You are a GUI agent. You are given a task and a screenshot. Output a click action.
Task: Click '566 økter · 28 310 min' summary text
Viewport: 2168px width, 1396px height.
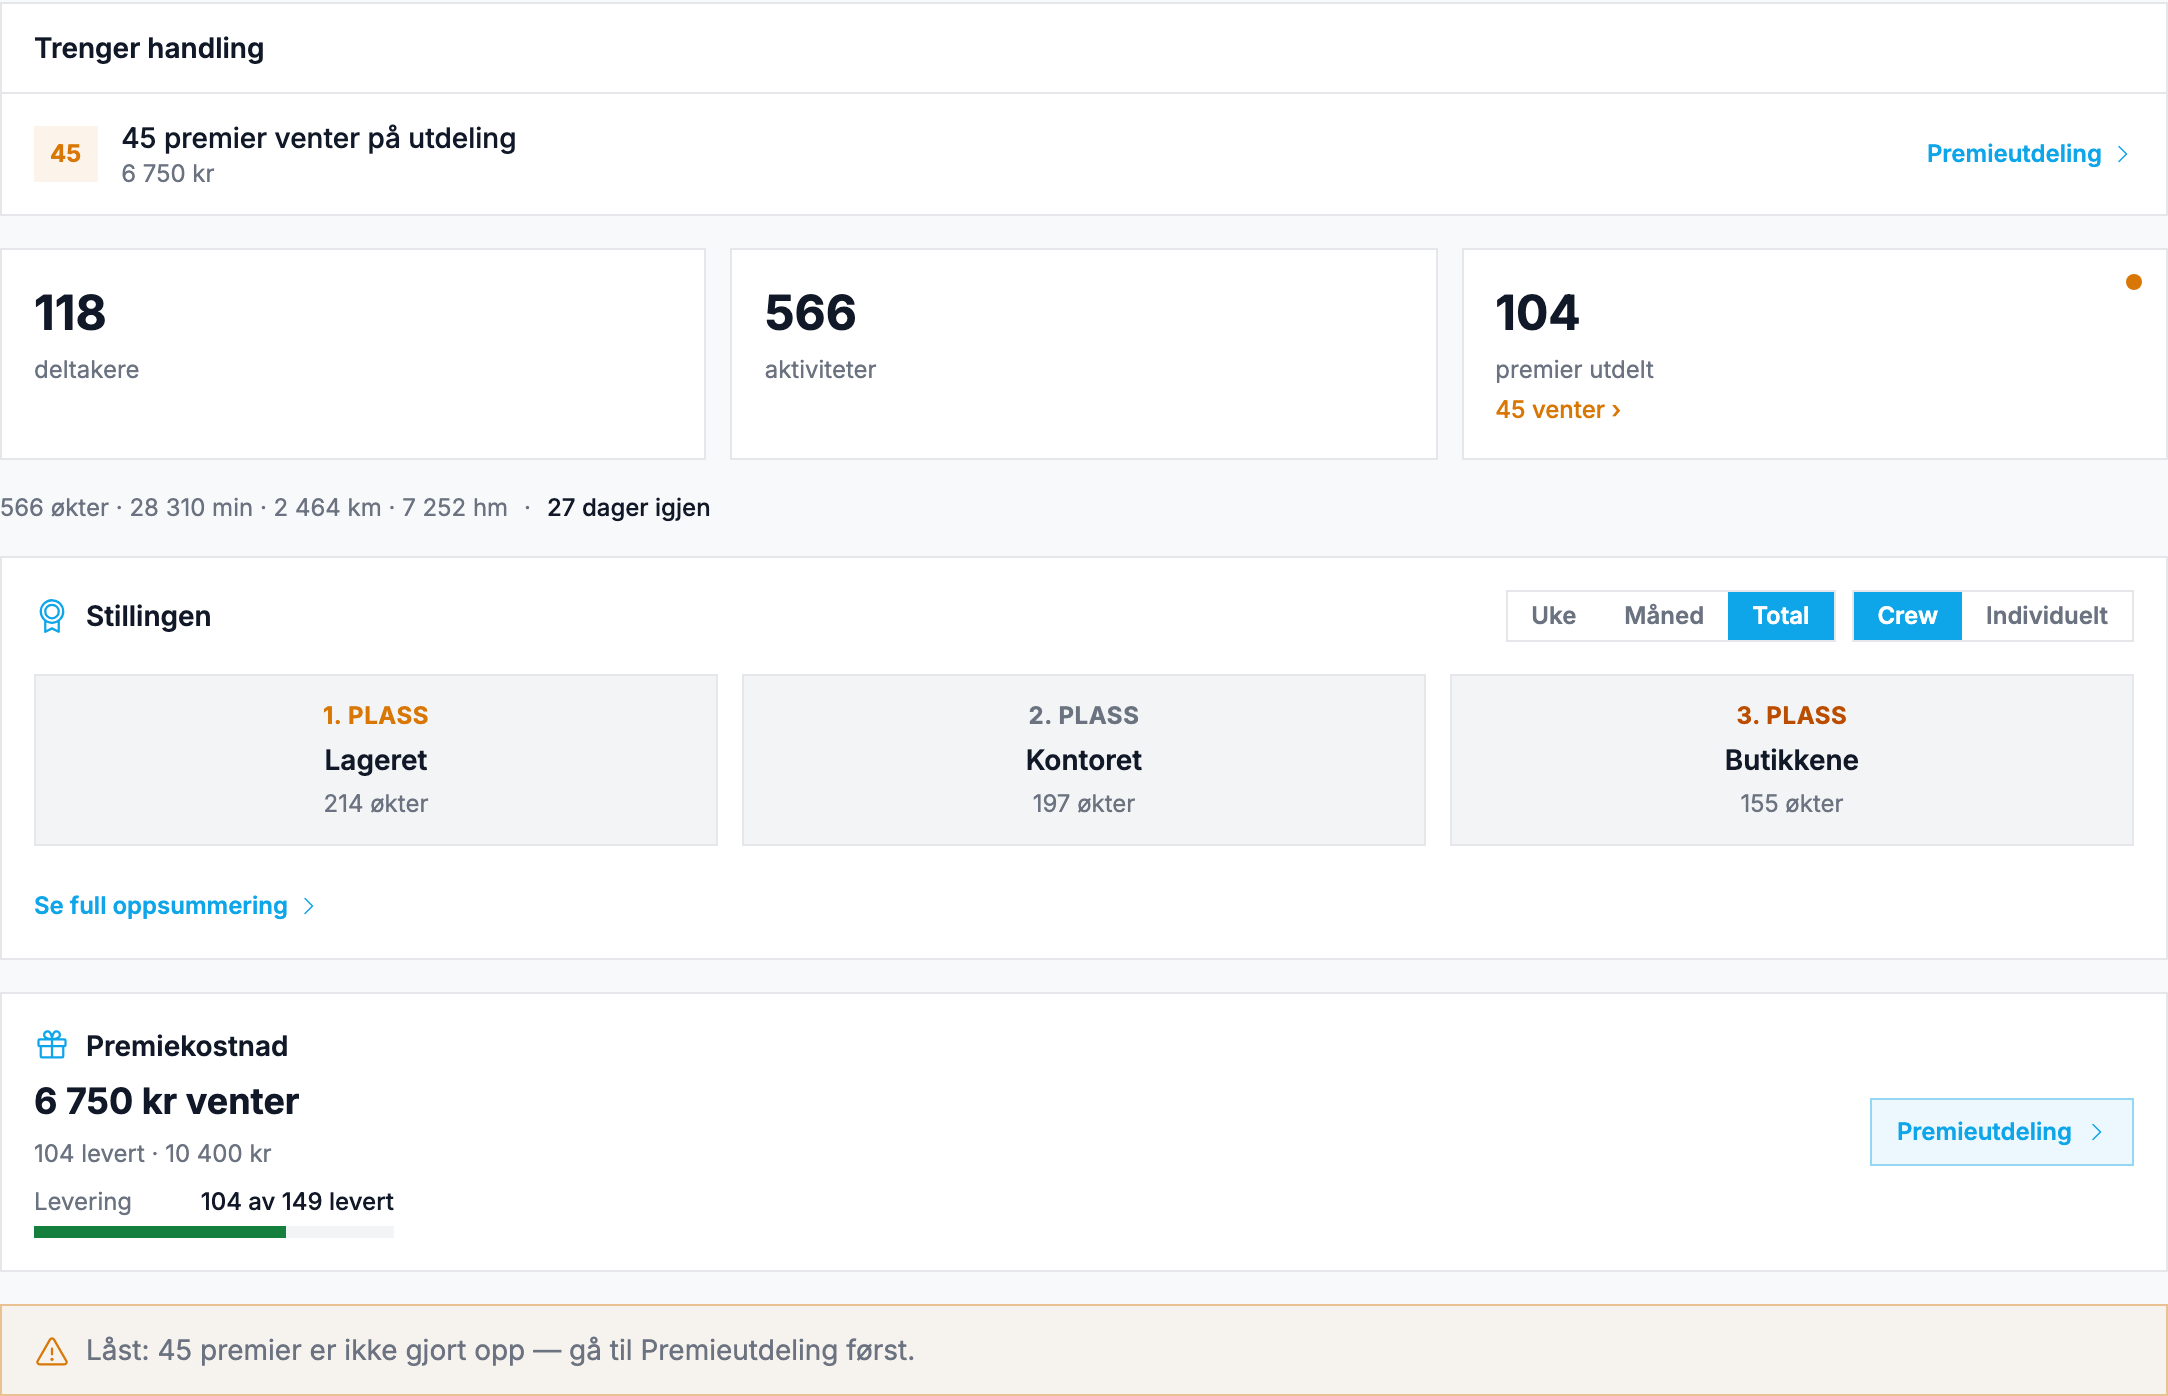126,508
